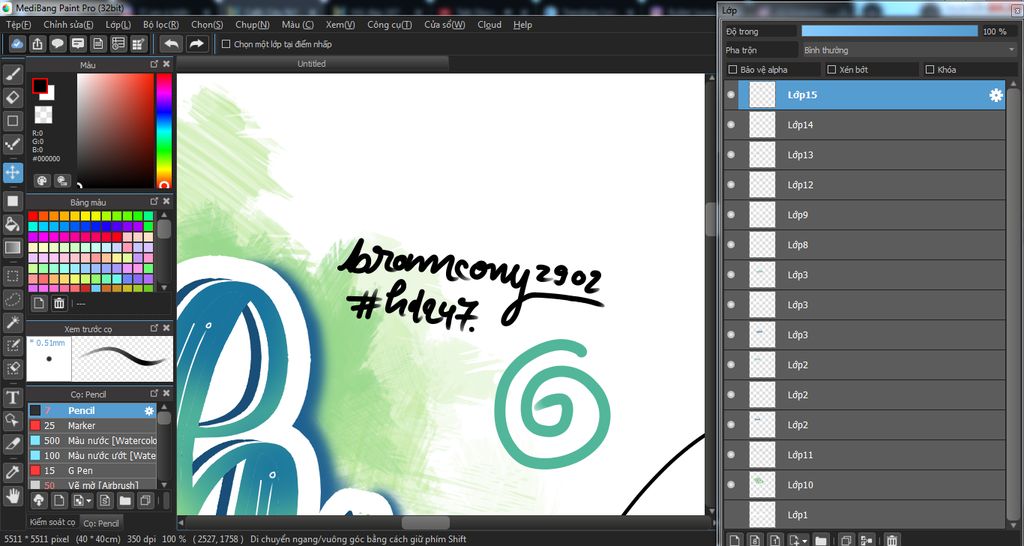Add a new layer folder

point(820,540)
